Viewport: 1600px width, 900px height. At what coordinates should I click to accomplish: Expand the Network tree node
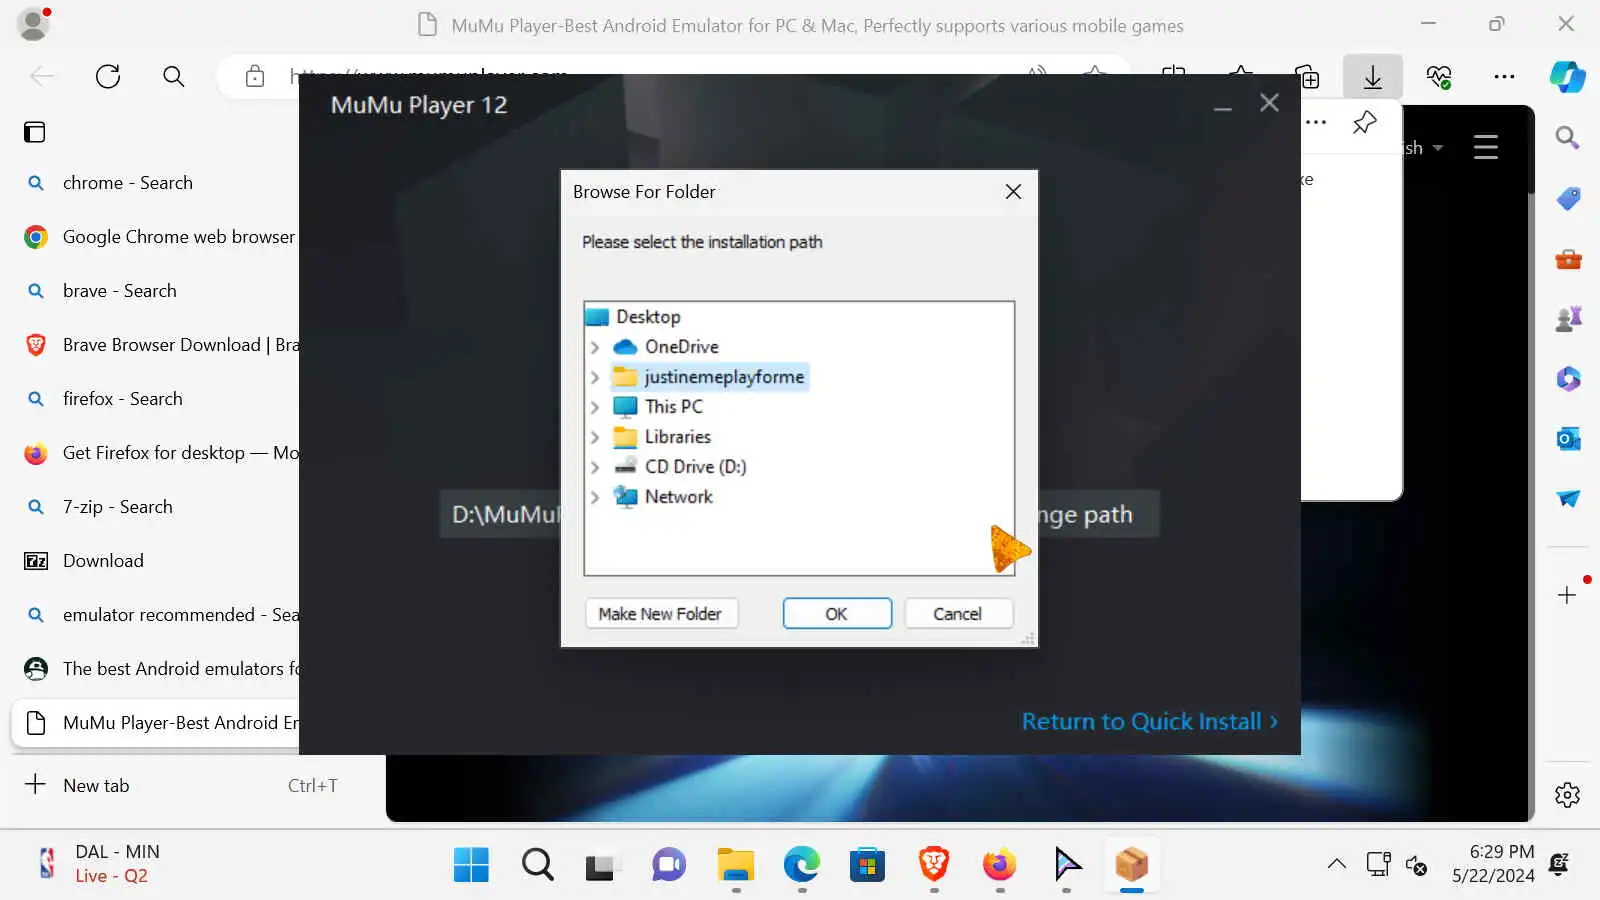point(595,497)
